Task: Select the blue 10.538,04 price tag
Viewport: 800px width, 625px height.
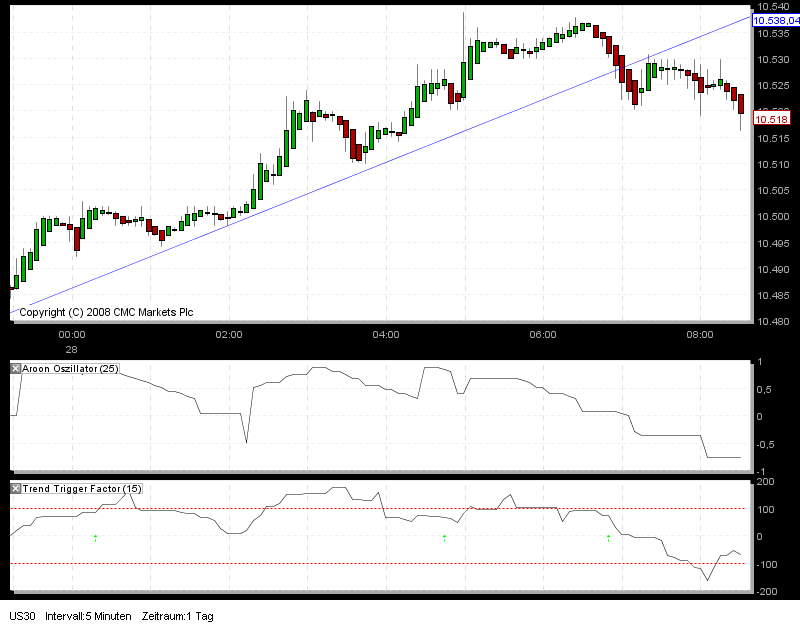Action: point(775,19)
